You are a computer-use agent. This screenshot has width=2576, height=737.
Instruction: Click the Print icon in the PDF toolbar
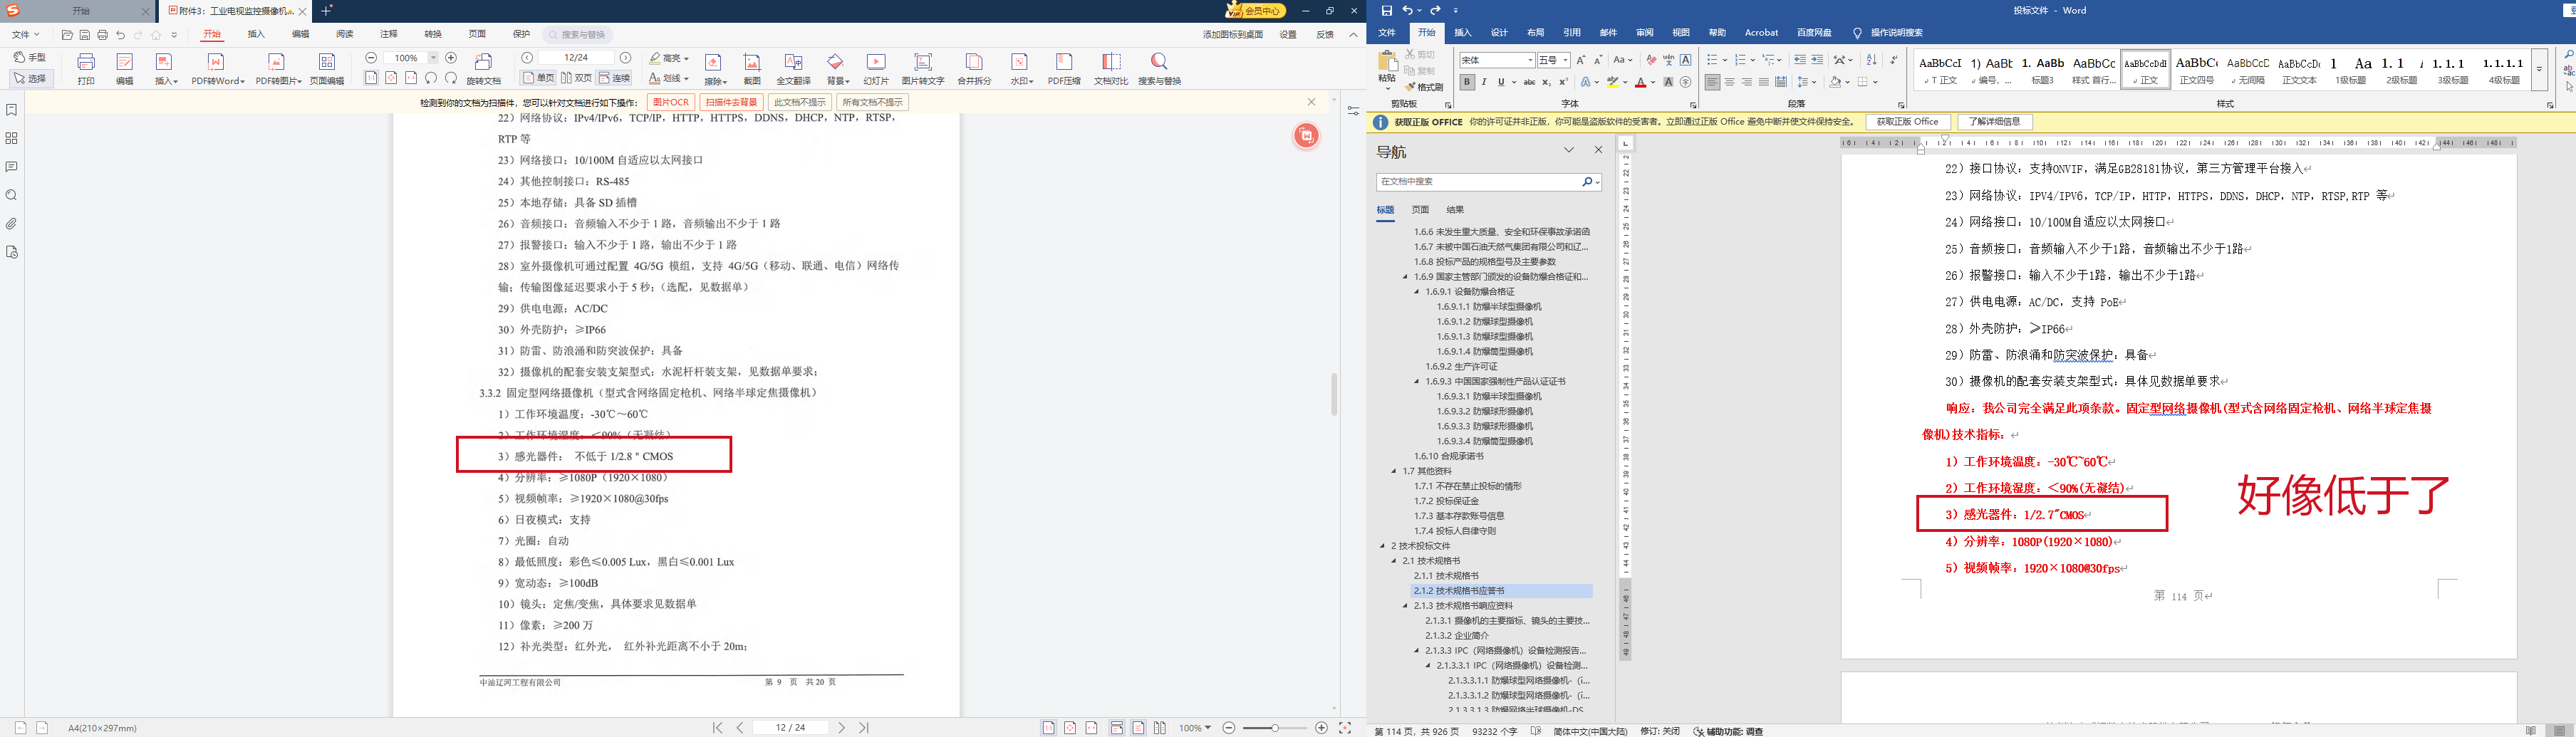(x=86, y=68)
